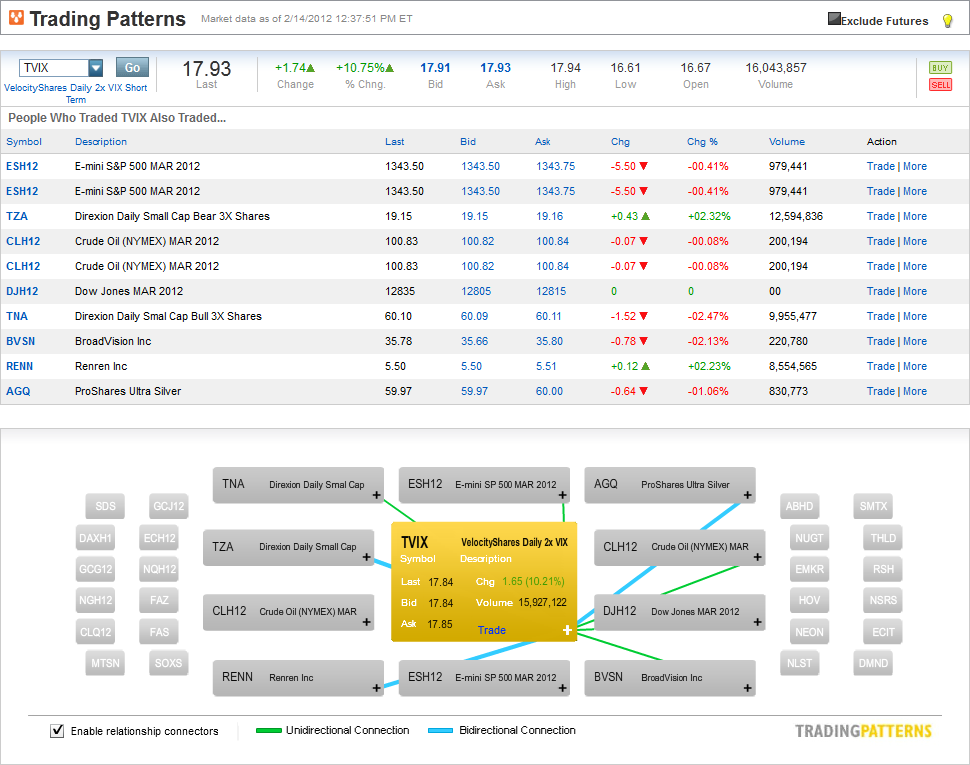The height and width of the screenshot is (765, 970).
Task: Select the ECIT node in the diagram
Action: pyautogui.click(x=883, y=631)
